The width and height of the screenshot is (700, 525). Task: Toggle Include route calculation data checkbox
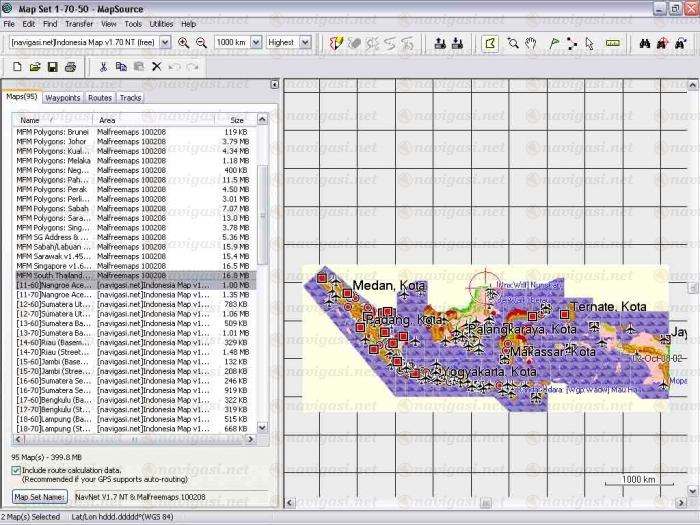16,469
